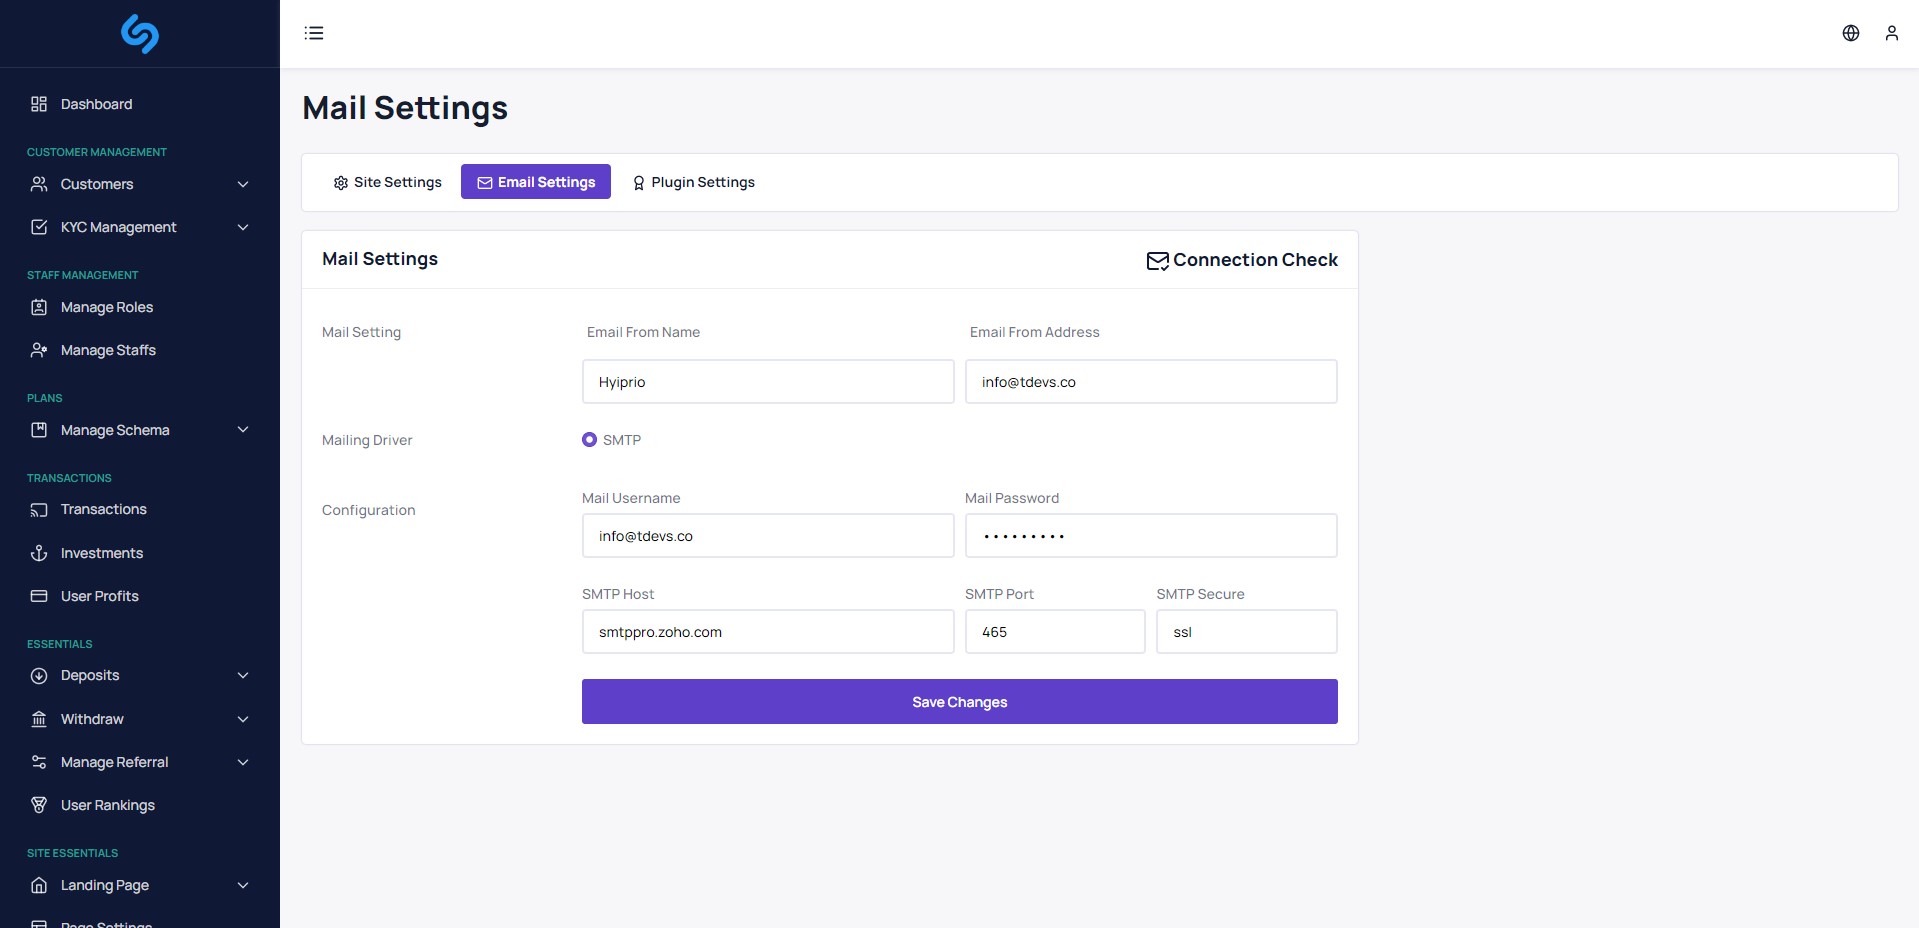1919x928 pixels.
Task: Select the SMTP mailing driver radio
Action: pyautogui.click(x=590, y=440)
